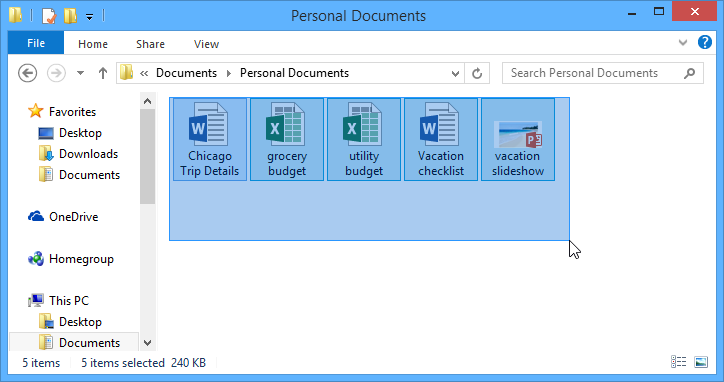
Task: Select the Vacation checklist Word document
Action: click(x=441, y=139)
